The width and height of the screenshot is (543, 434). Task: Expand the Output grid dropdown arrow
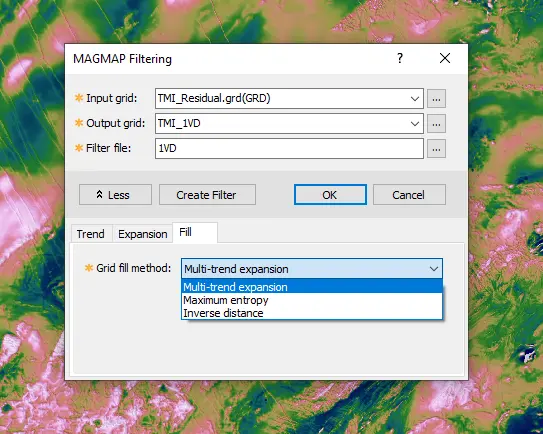pyautogui.click(x=415, y=124)
